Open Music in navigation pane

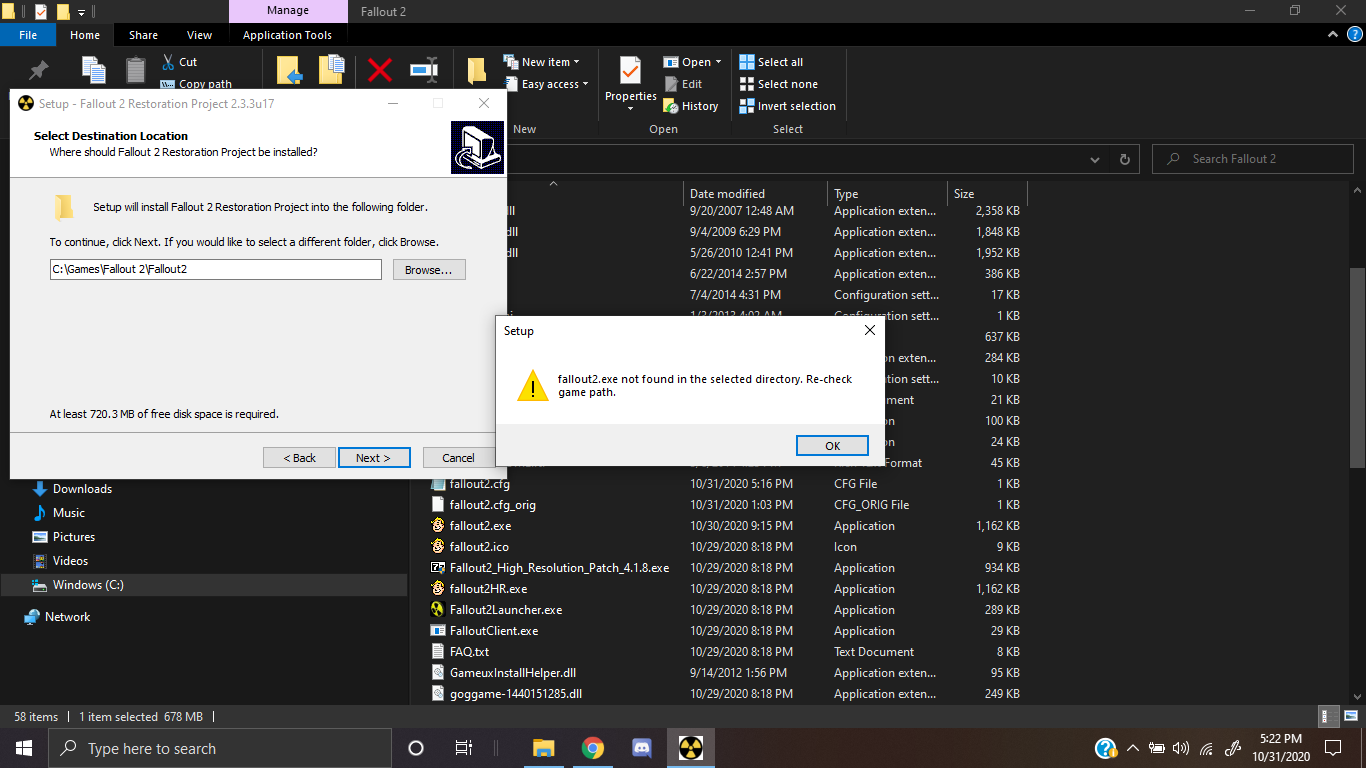tap(69, 513)
